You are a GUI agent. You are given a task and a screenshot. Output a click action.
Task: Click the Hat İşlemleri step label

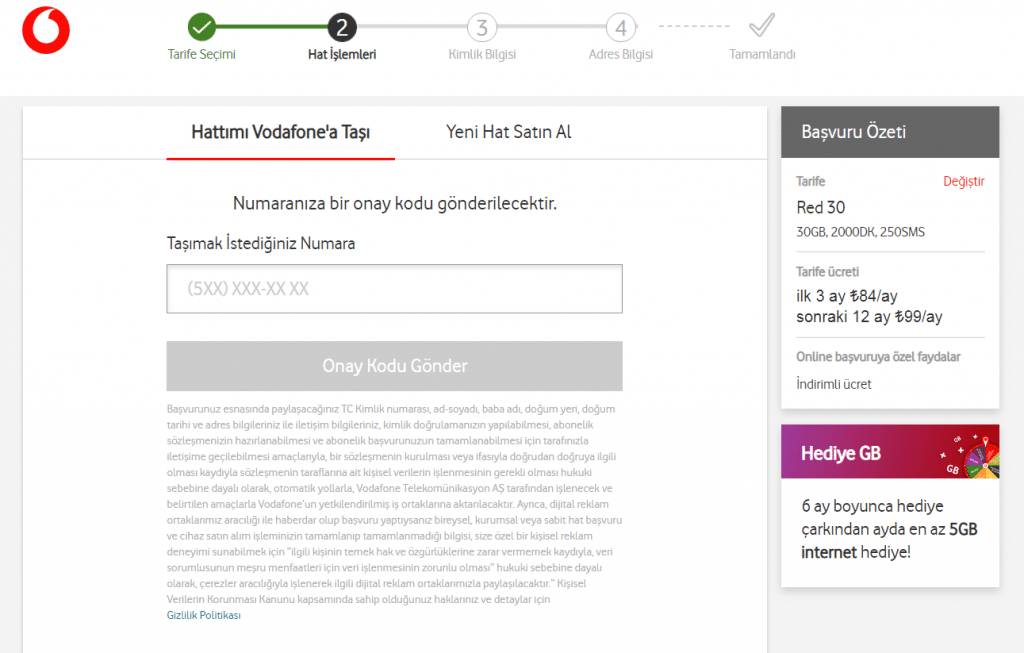click(342, 54)
